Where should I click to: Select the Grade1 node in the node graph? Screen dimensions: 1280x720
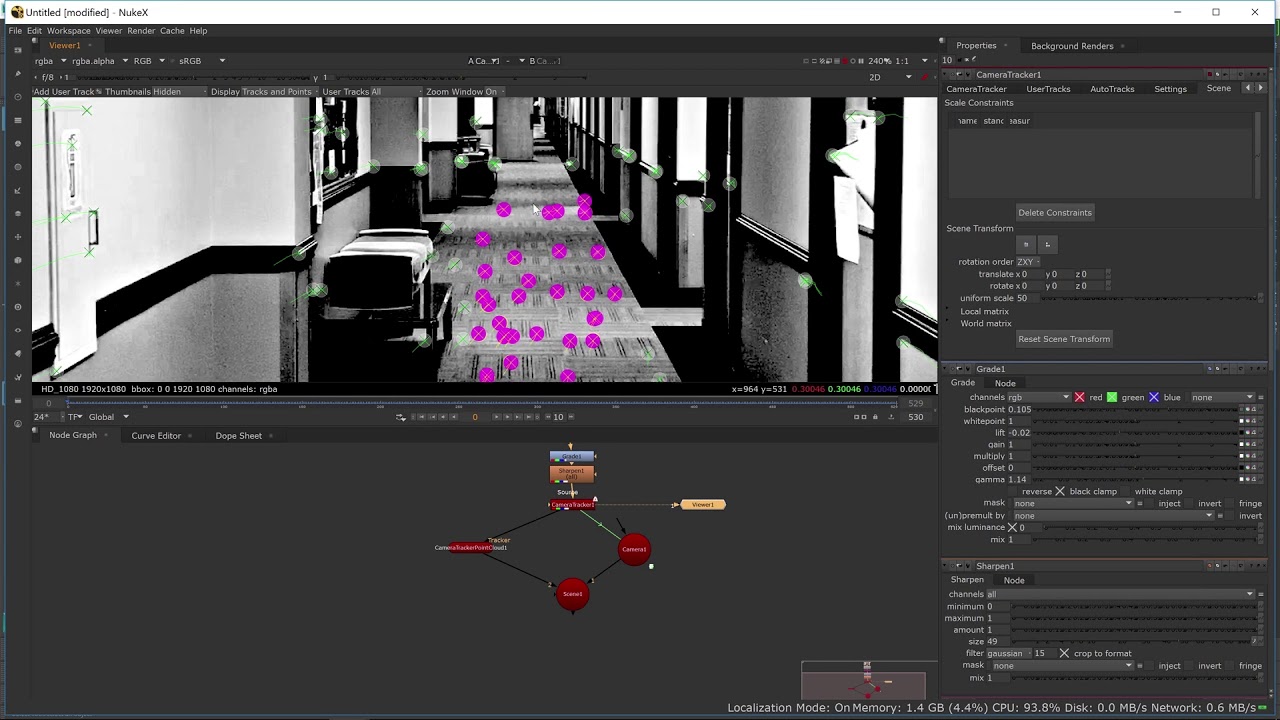(x=571, y=457)
